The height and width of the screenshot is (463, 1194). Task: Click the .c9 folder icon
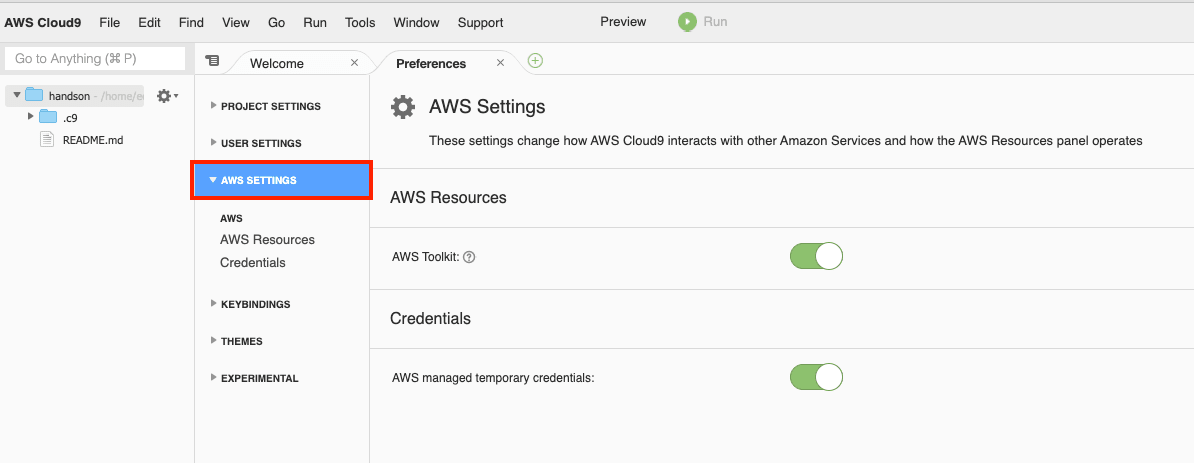pos(48,117)
